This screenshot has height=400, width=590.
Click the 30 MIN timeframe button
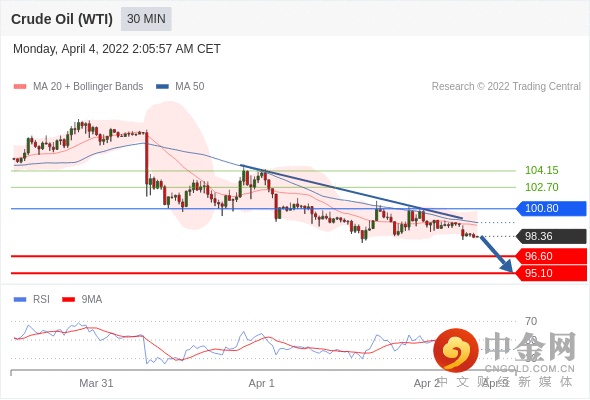pyautogui.click(x=146, y=19)
